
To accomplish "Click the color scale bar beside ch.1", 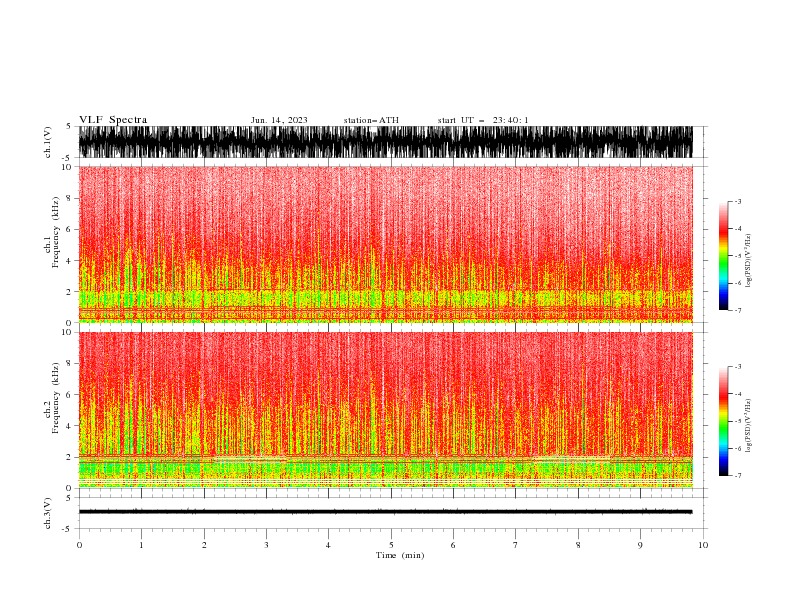I will (723, 256).
